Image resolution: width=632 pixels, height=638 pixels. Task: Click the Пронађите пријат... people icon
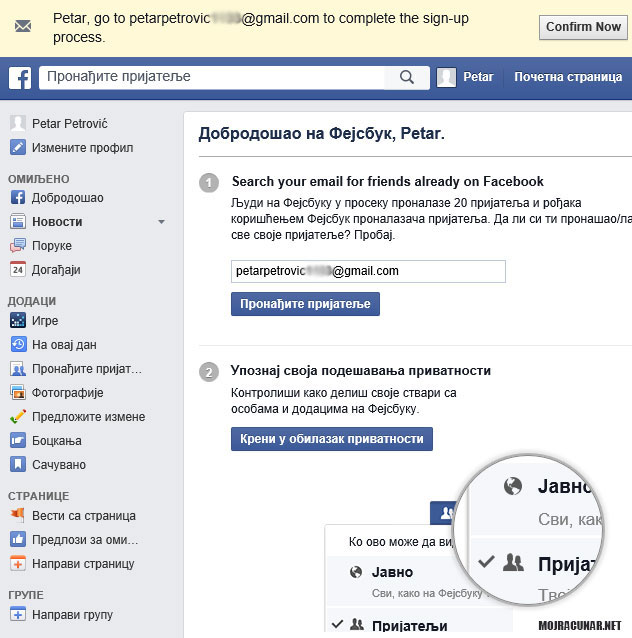coord(17,369)
